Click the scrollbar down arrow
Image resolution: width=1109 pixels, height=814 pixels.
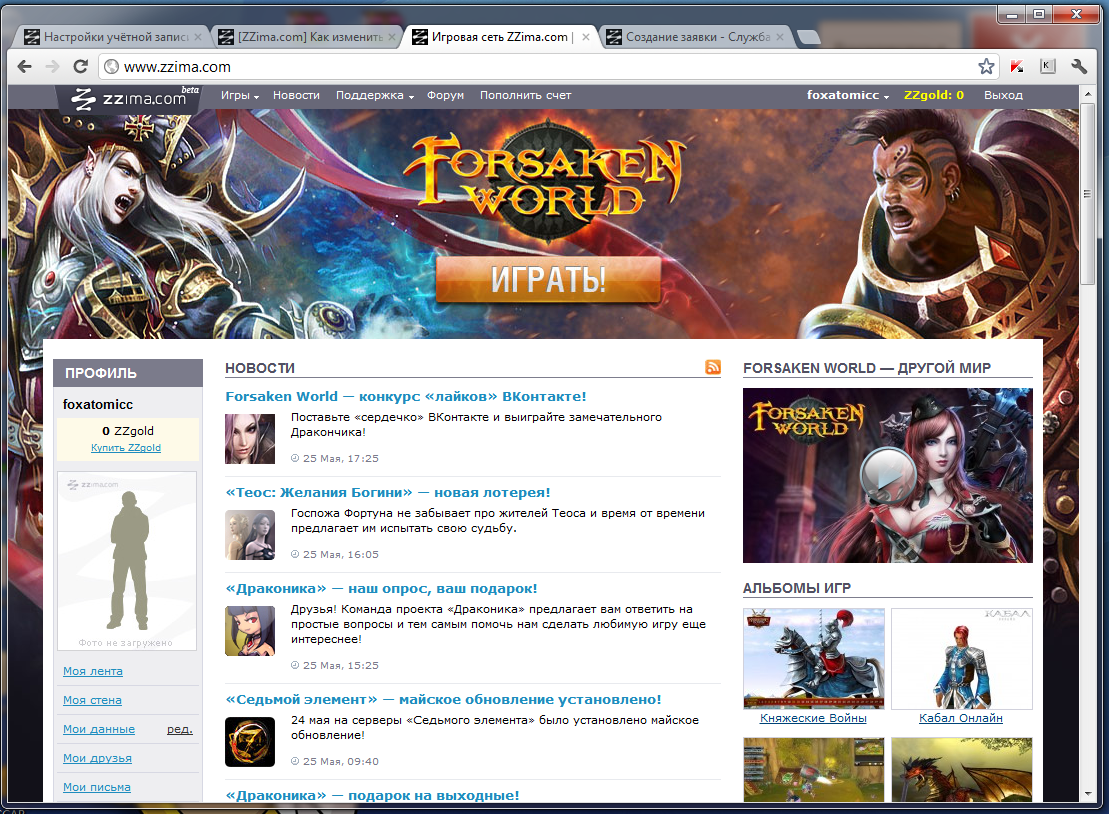tap(1088, 793)
